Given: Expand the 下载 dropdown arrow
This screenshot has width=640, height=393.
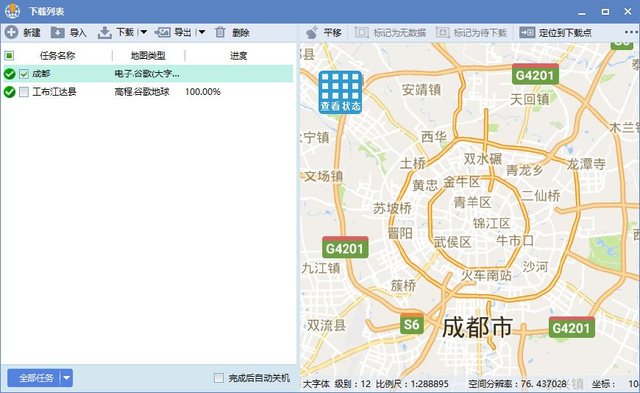Looking at the screenshot, I should [x=144, y=32].
